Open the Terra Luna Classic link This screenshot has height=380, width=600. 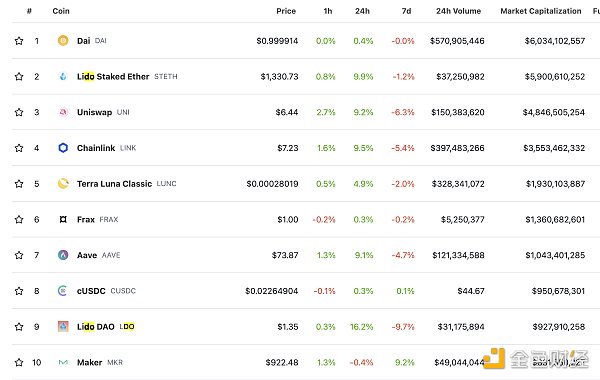tap(114, 184)
